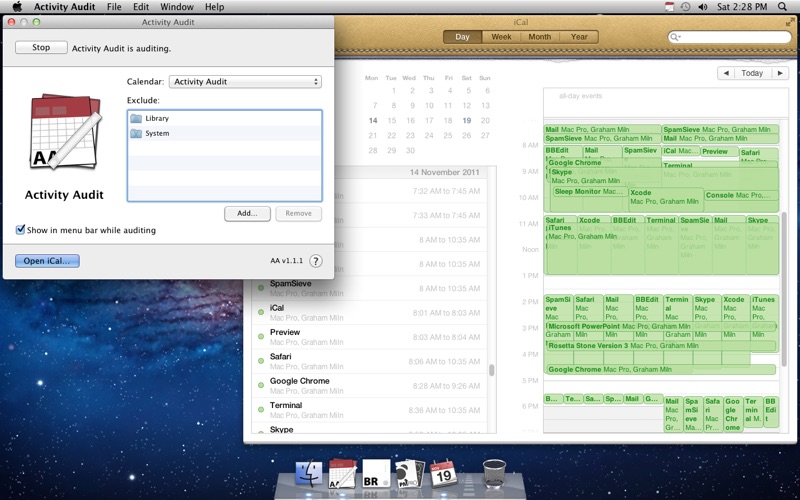Switch iCal to Year view
This screenshot has height=500, width=800.
(x=579, y=37)
